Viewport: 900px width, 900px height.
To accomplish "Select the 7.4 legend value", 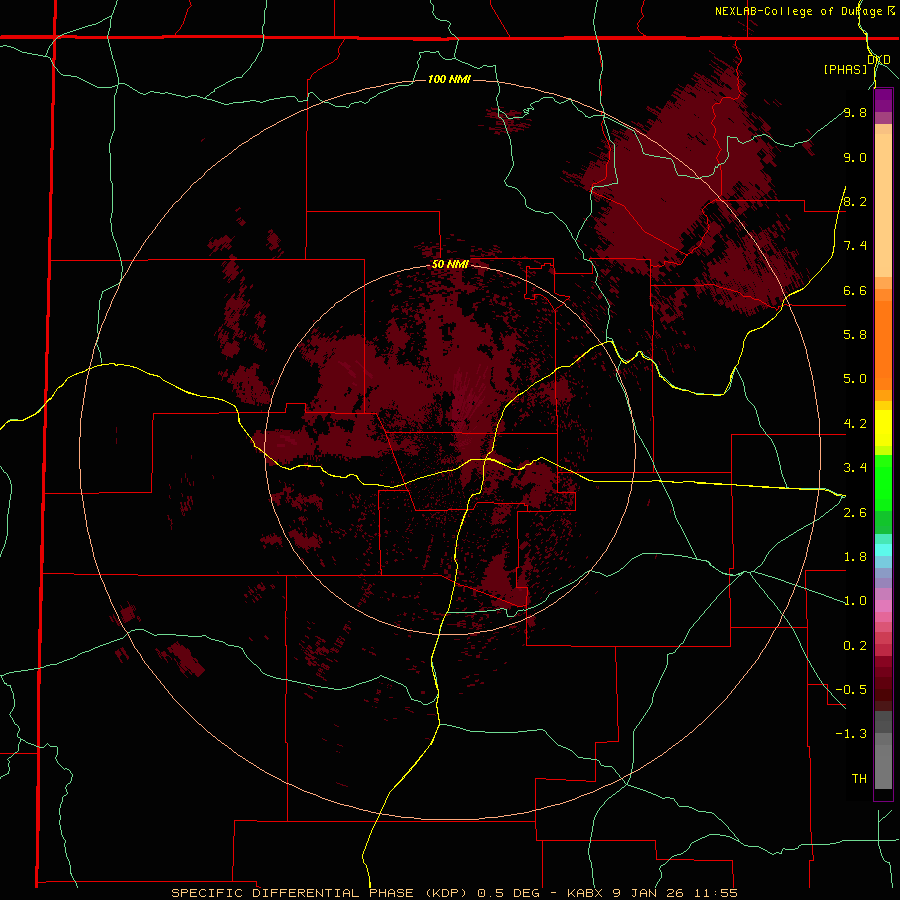I will coord(855,246).
